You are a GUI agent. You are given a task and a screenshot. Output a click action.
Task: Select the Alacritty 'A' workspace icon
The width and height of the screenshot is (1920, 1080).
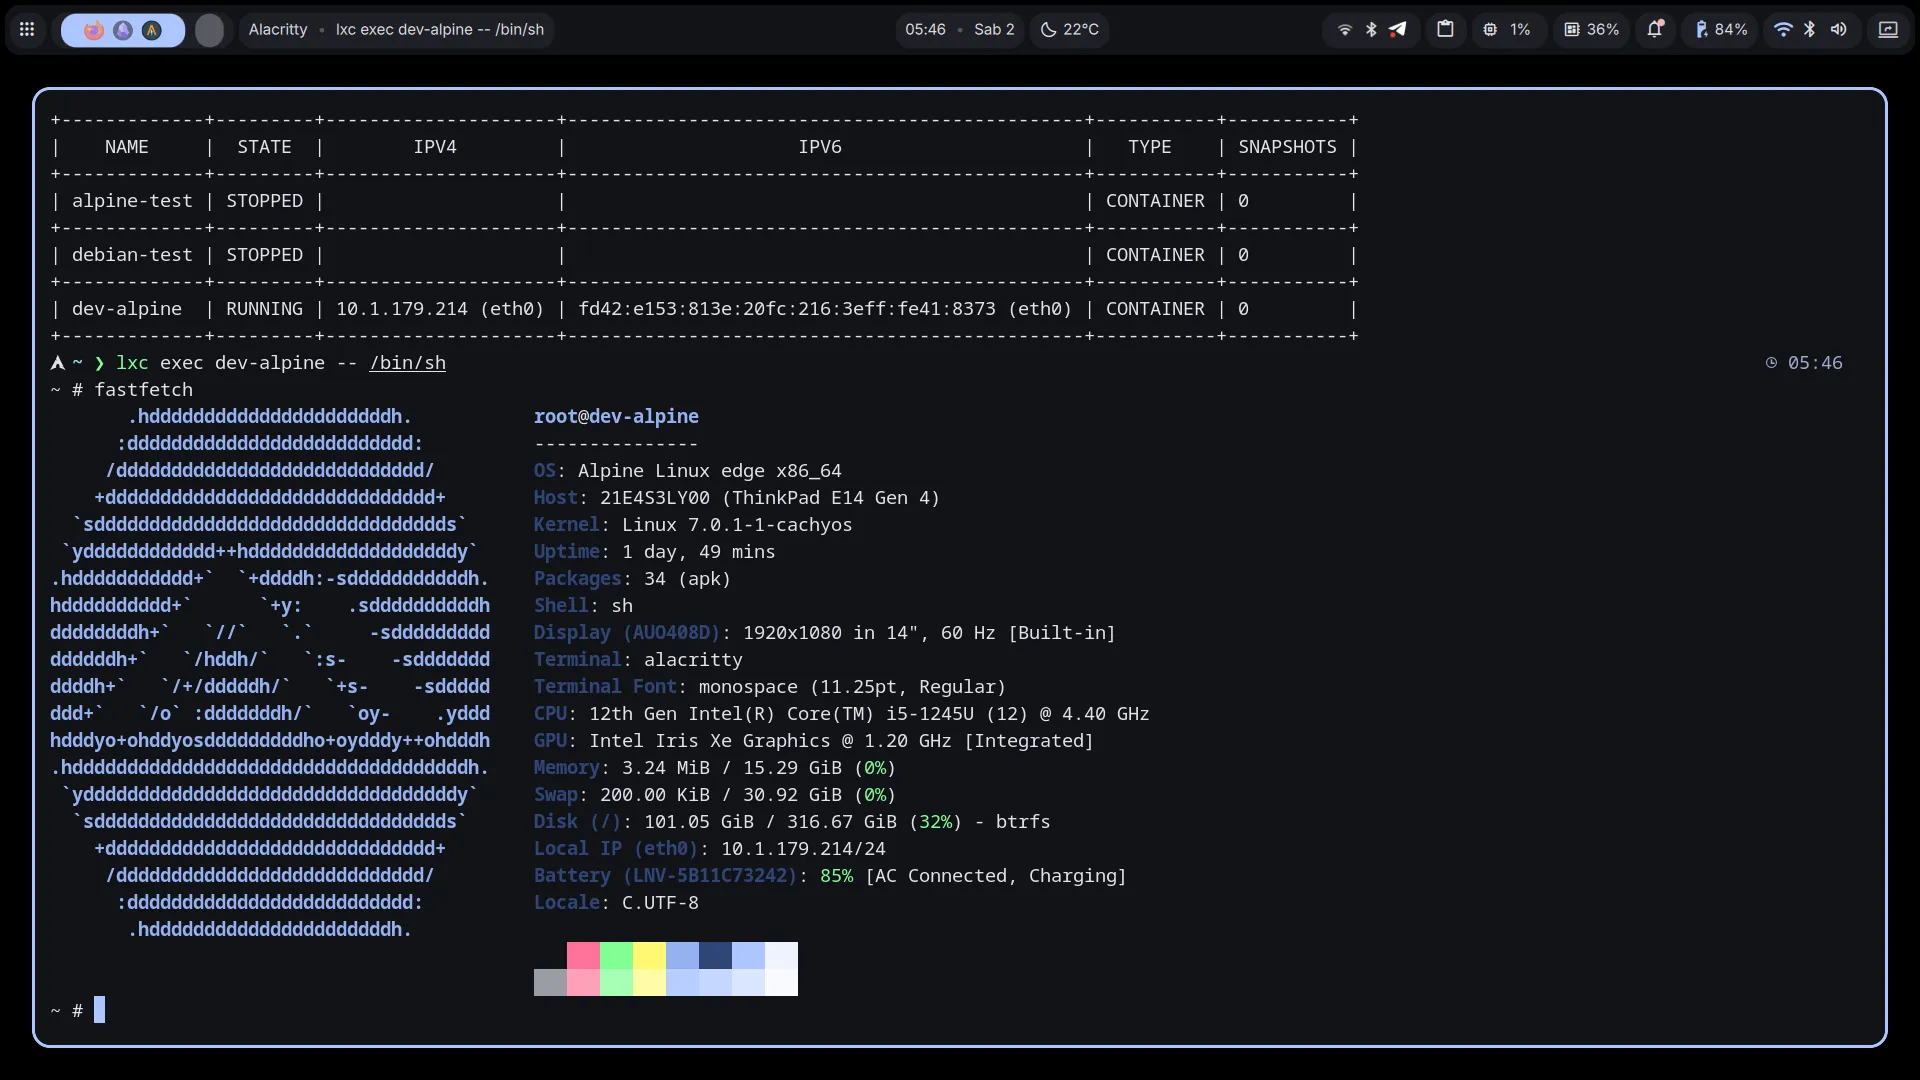pos(152,30)
